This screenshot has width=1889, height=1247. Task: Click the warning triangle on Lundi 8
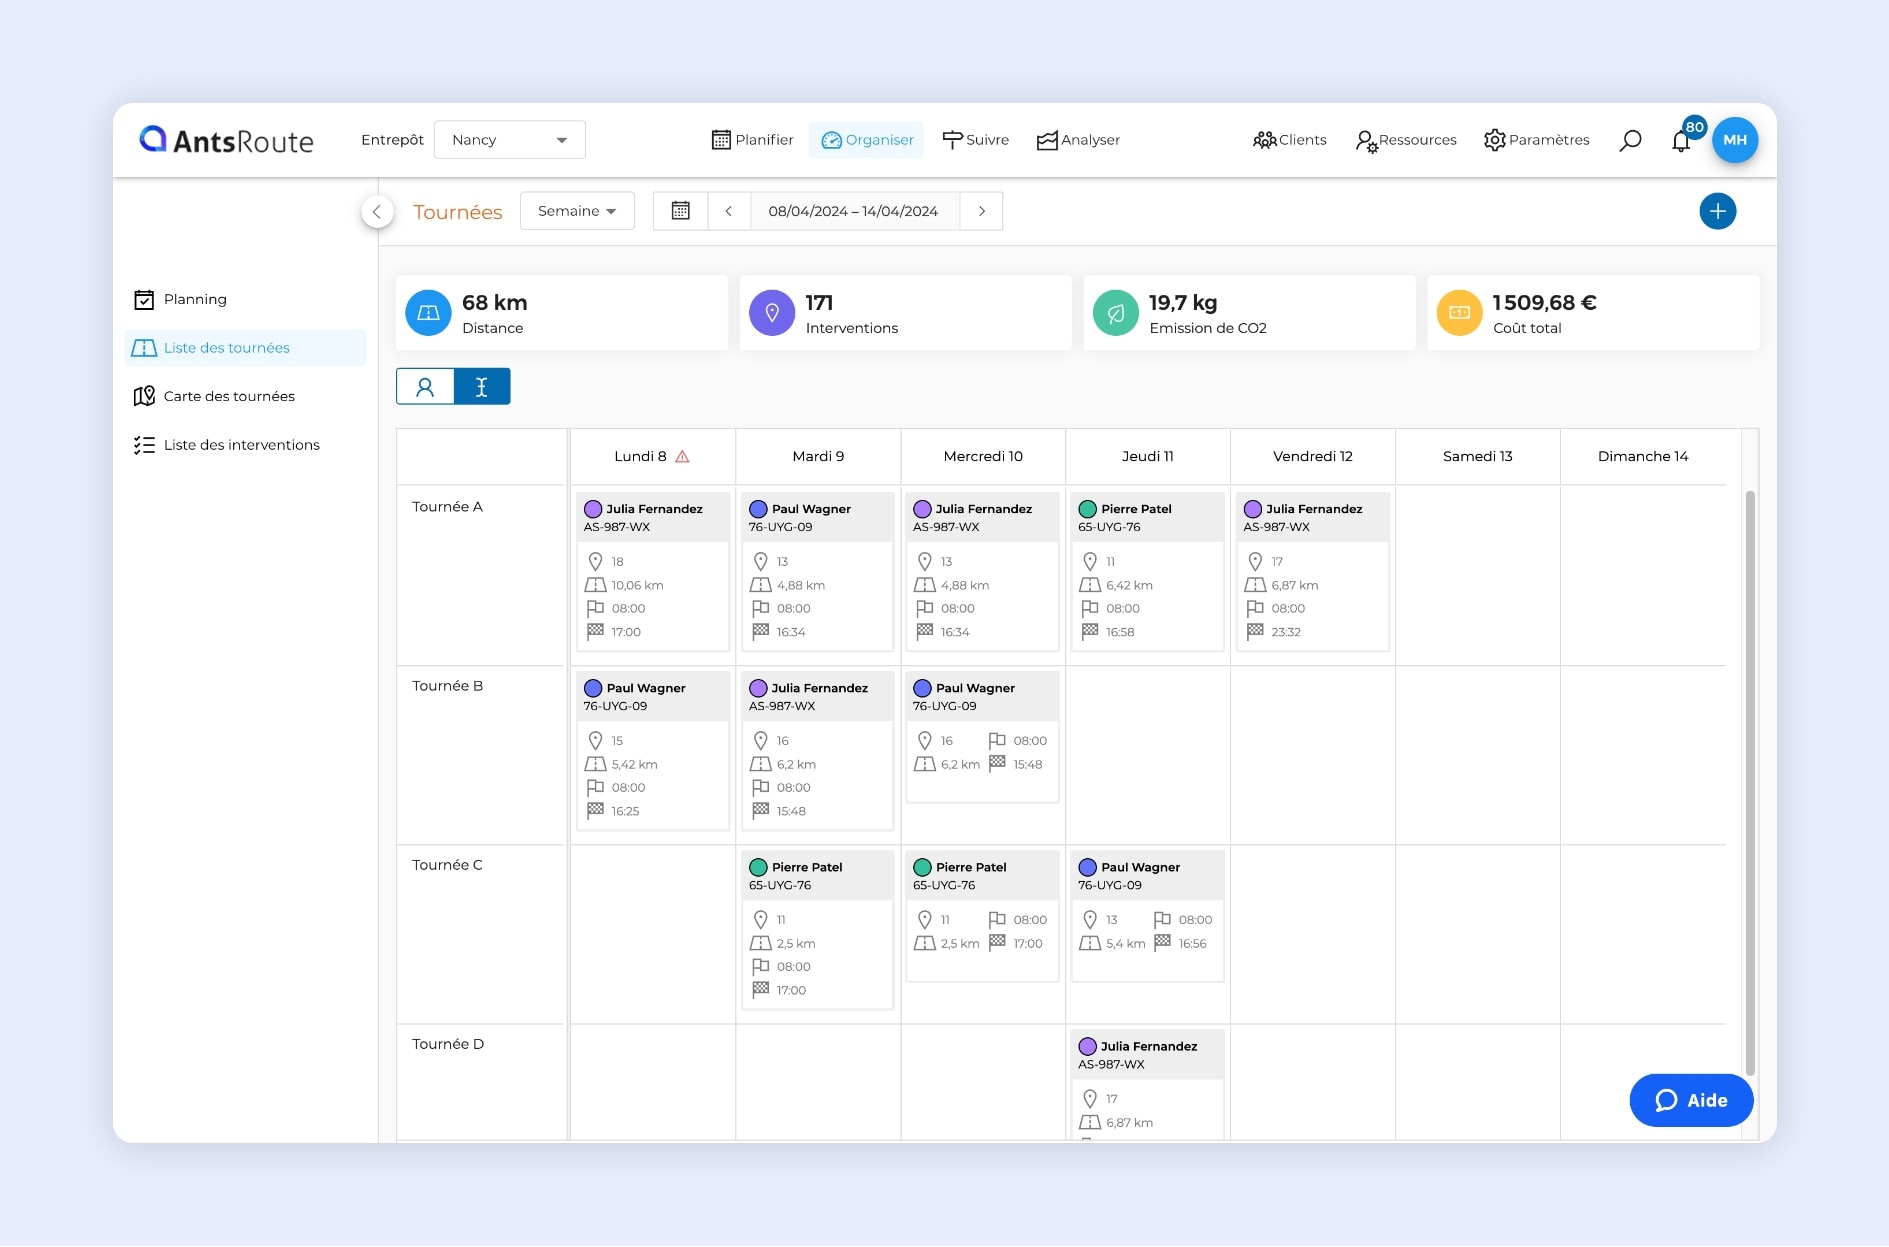[x=683, y=457]
